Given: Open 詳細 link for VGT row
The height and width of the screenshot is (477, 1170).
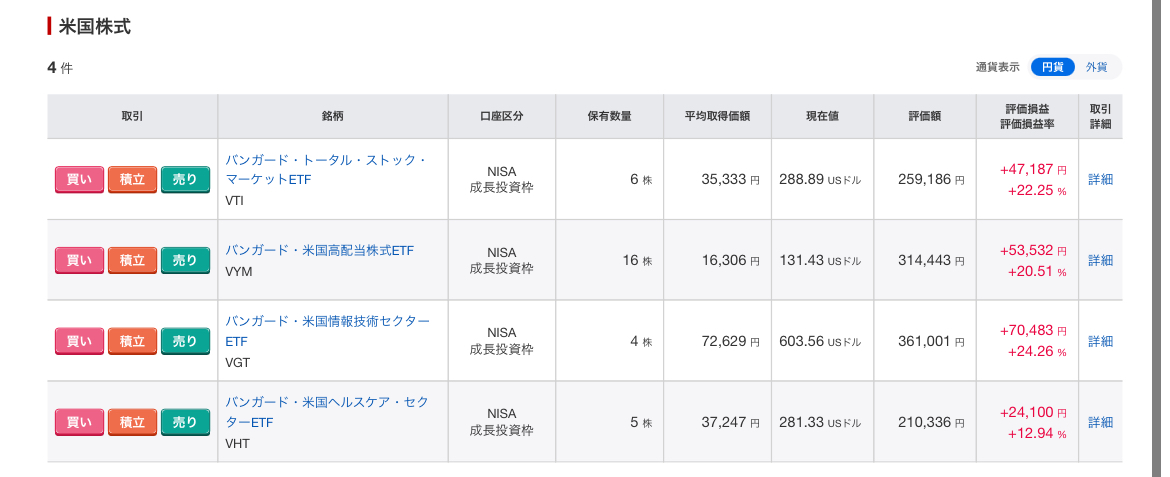Looking at the screenshot, I should click(1100, 341).
